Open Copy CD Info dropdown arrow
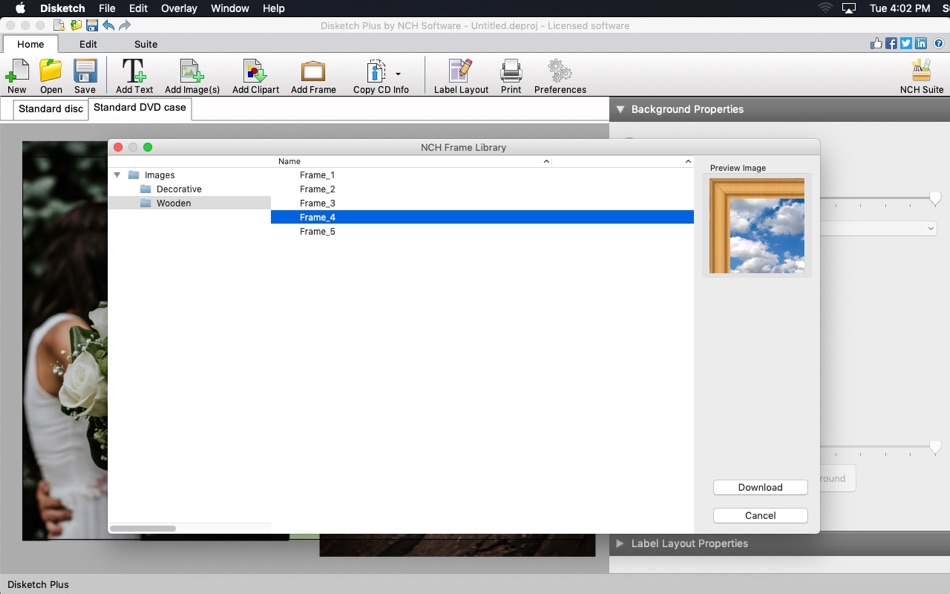This screenshot has width=950, height=594. tap(398, 74)
